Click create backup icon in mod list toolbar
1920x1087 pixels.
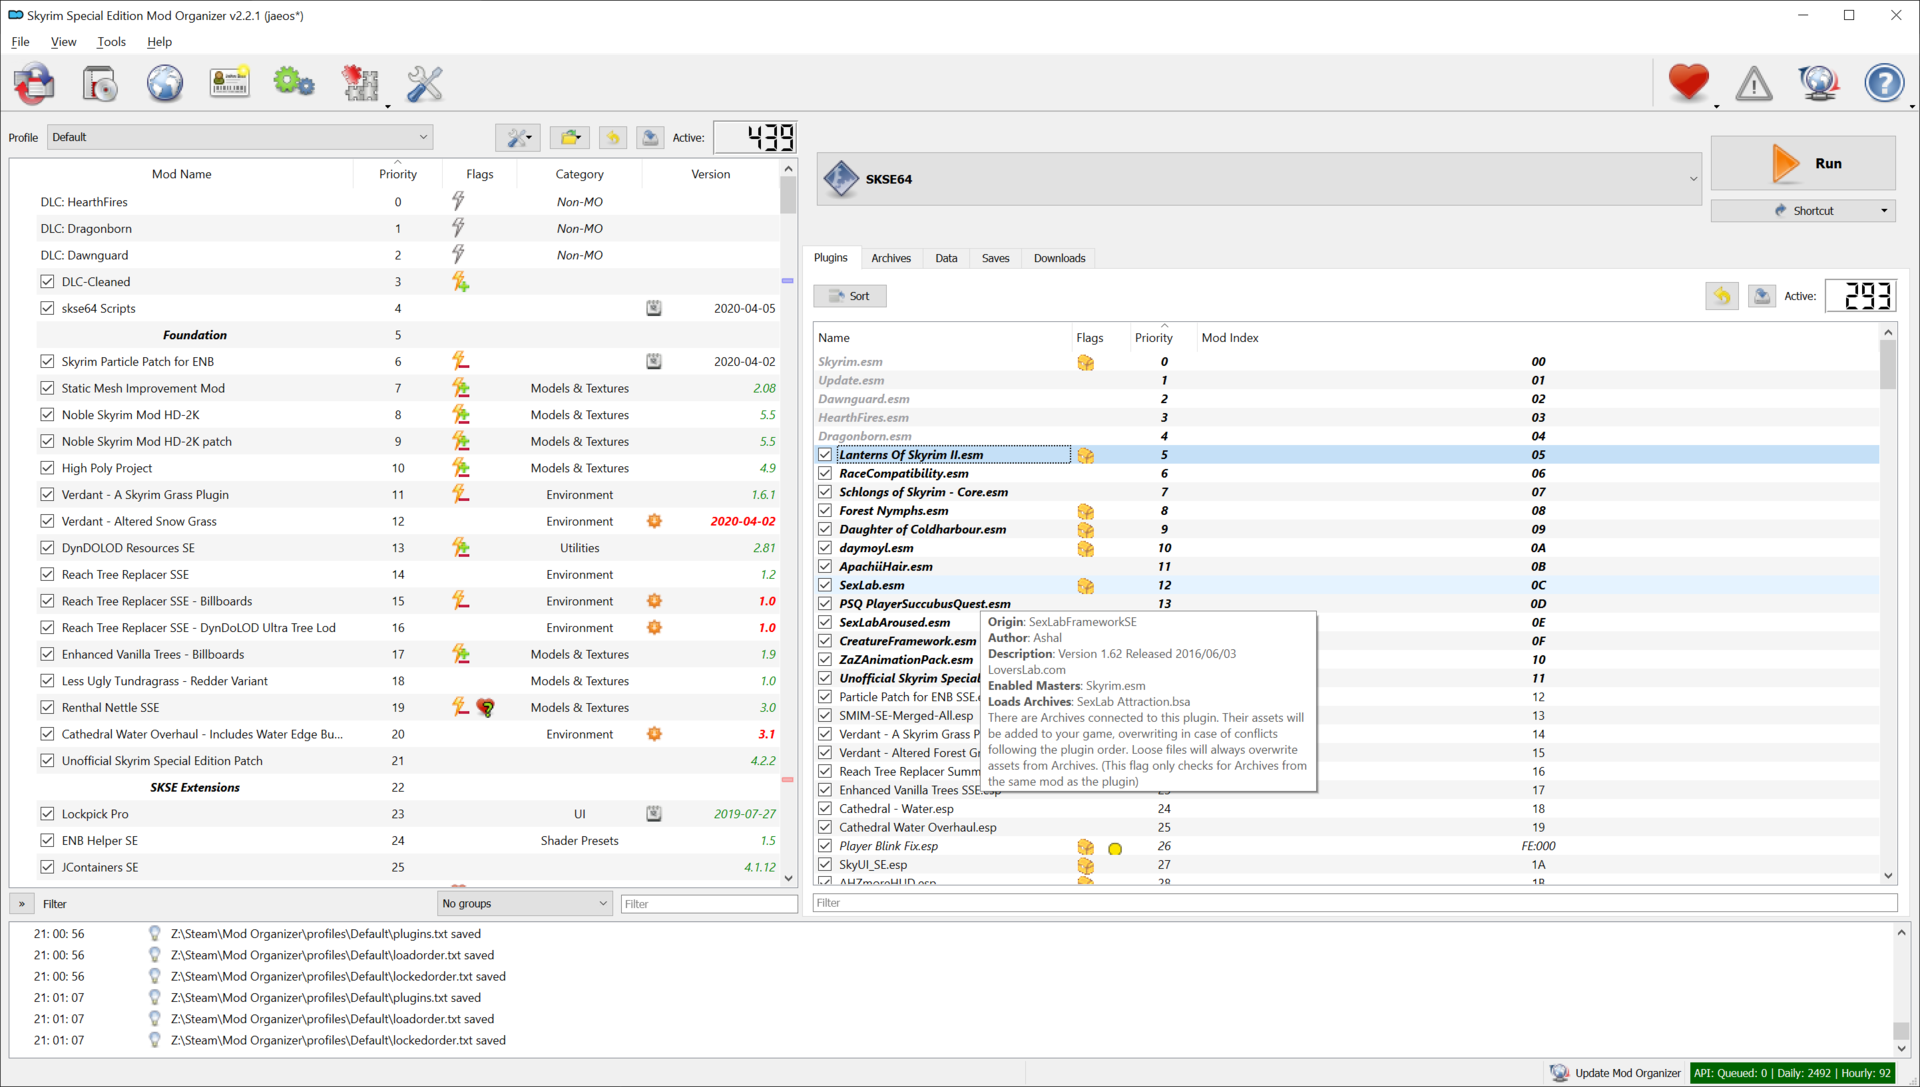650,138
